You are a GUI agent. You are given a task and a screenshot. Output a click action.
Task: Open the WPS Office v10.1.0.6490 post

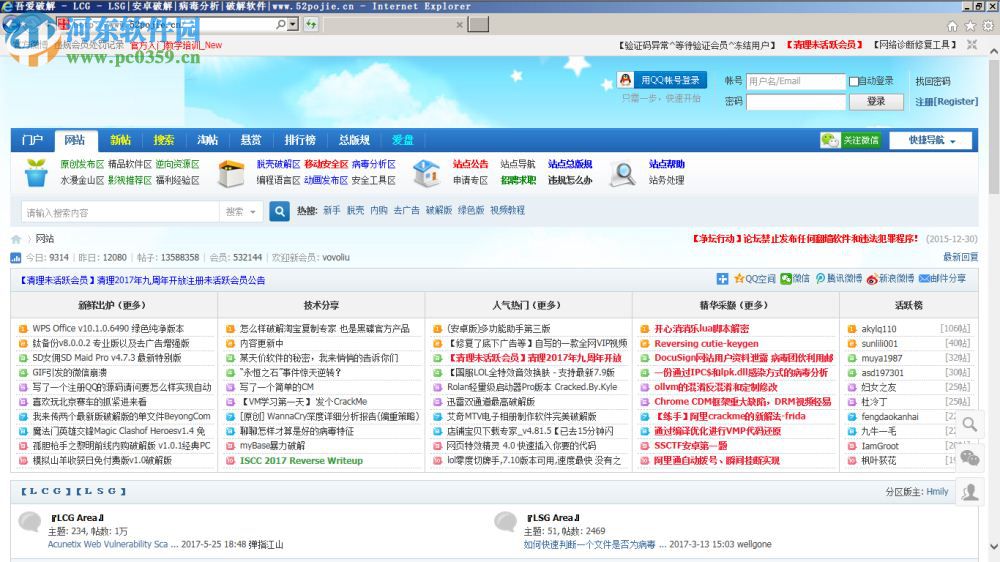108,329
